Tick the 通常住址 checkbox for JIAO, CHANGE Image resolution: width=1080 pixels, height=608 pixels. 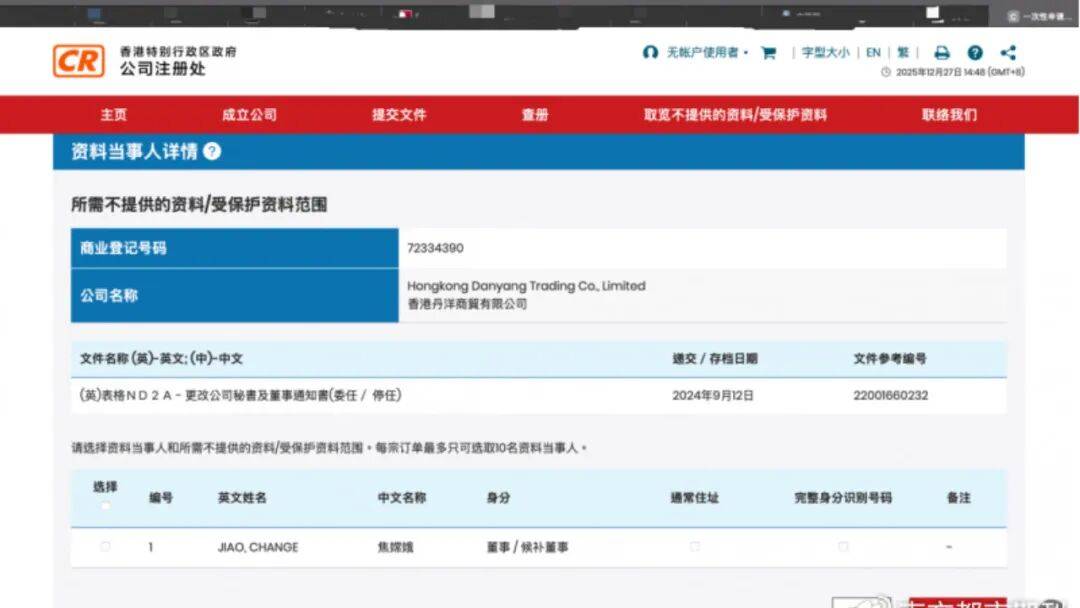(694, 547)
